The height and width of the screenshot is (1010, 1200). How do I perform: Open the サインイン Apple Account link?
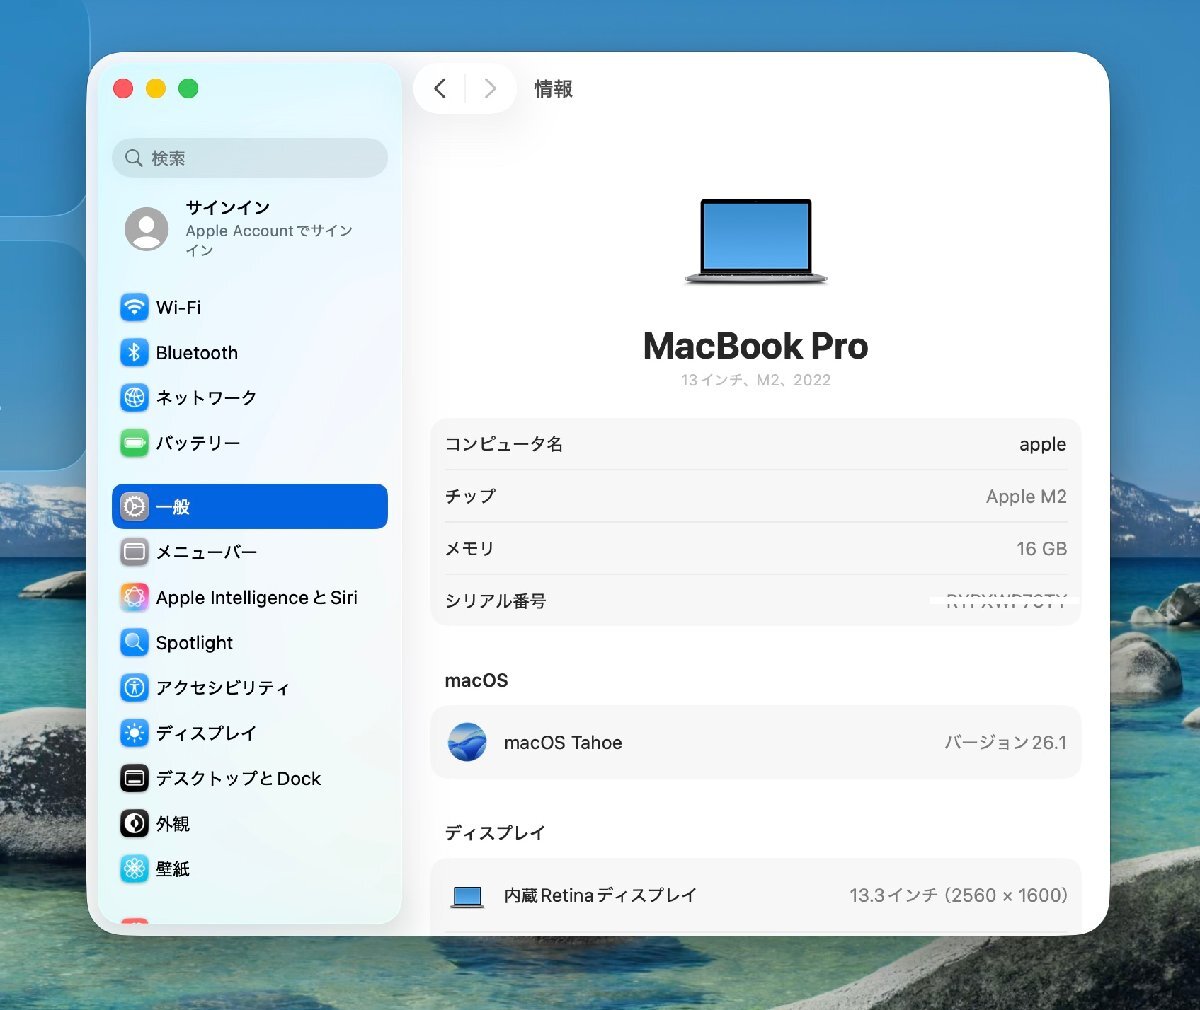click(x=250, y=229)
